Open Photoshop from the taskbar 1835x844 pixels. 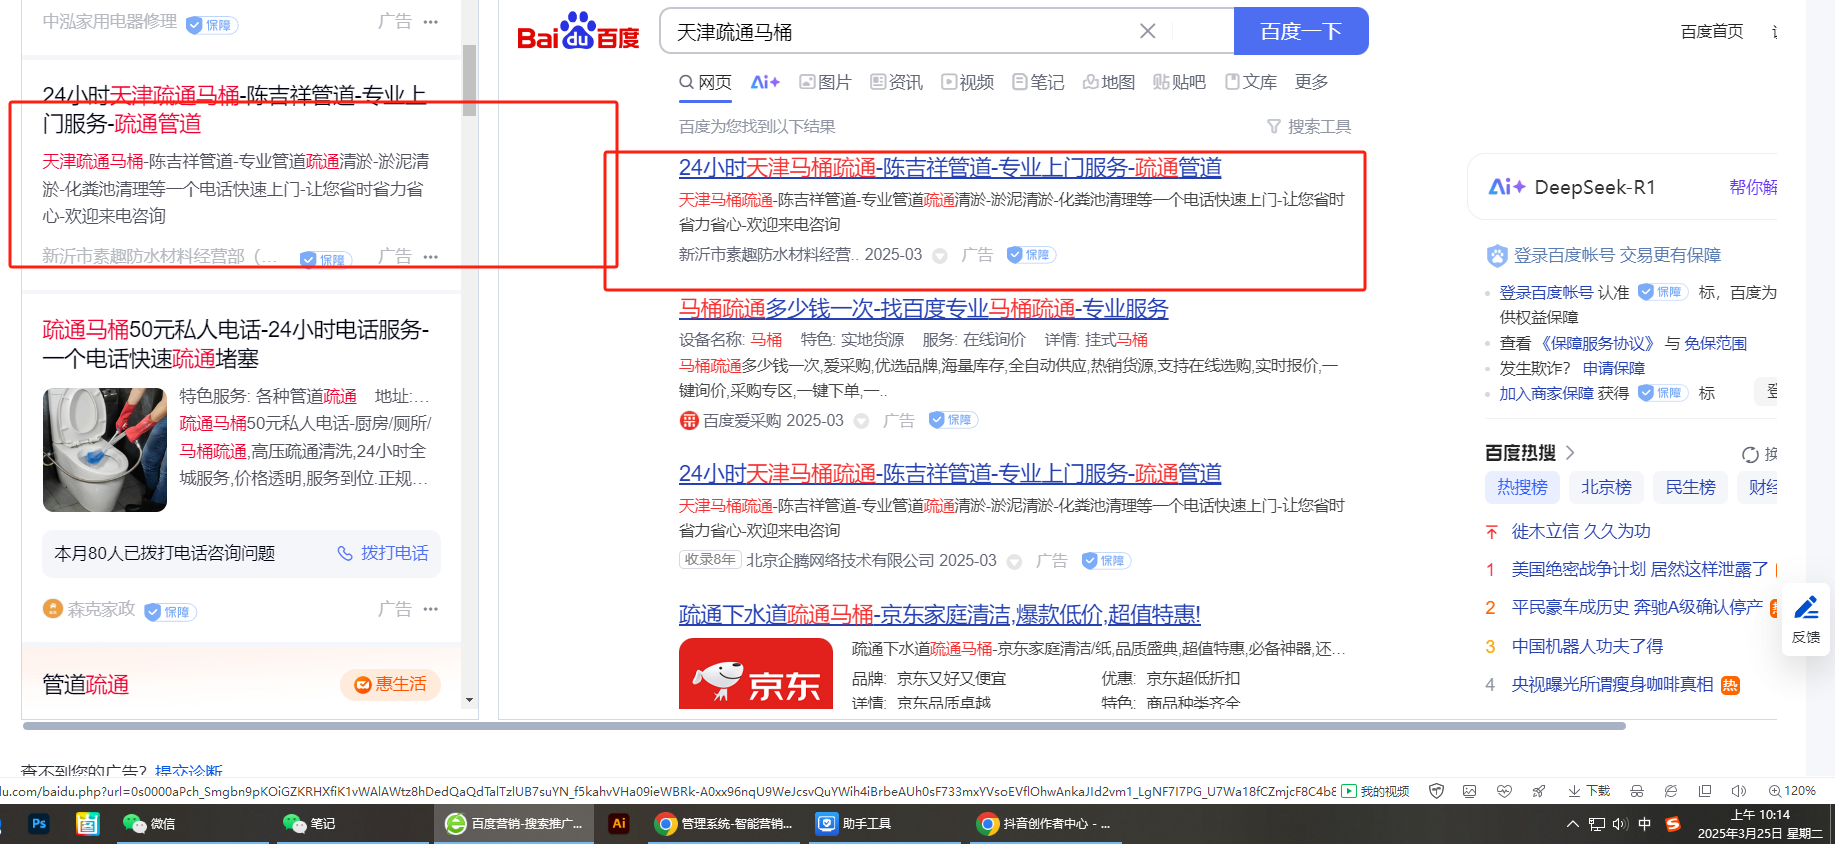[39, 824]
